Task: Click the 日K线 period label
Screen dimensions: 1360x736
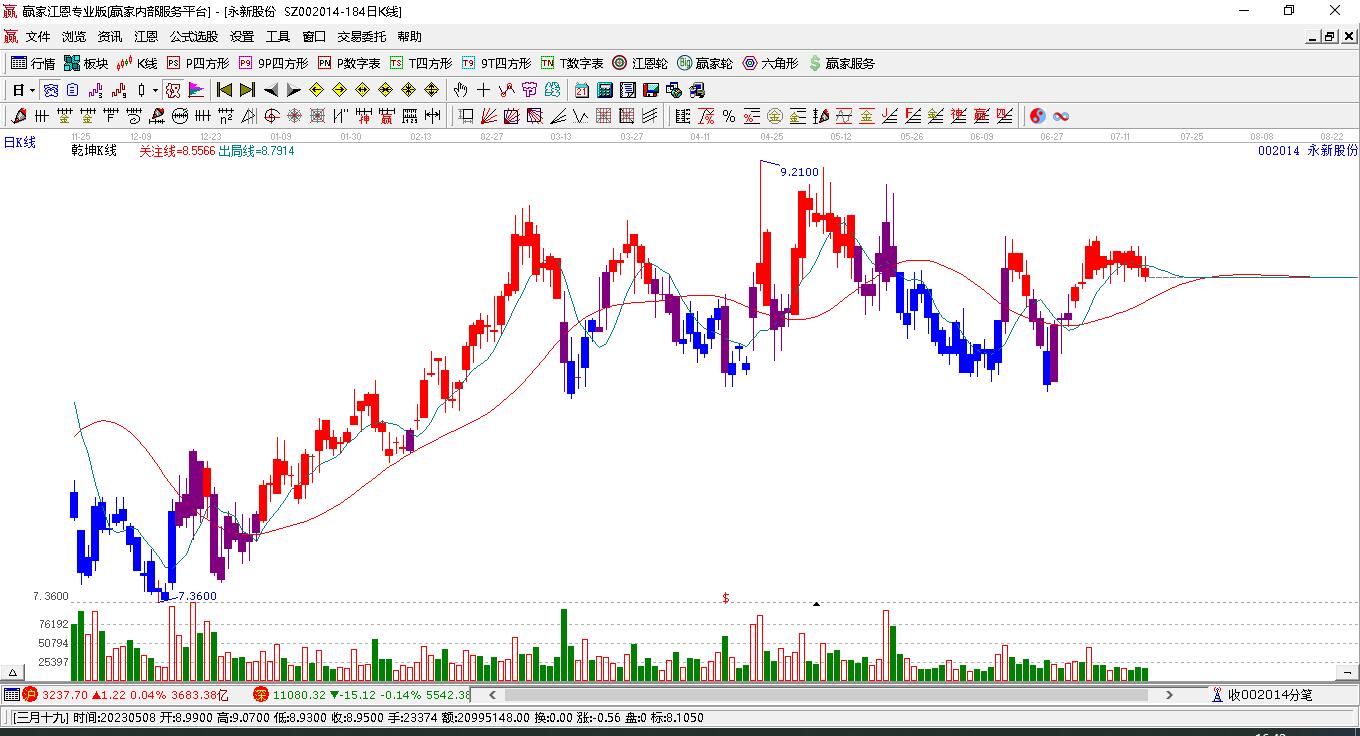Action: pyautogui.click(x=19, y=143)
